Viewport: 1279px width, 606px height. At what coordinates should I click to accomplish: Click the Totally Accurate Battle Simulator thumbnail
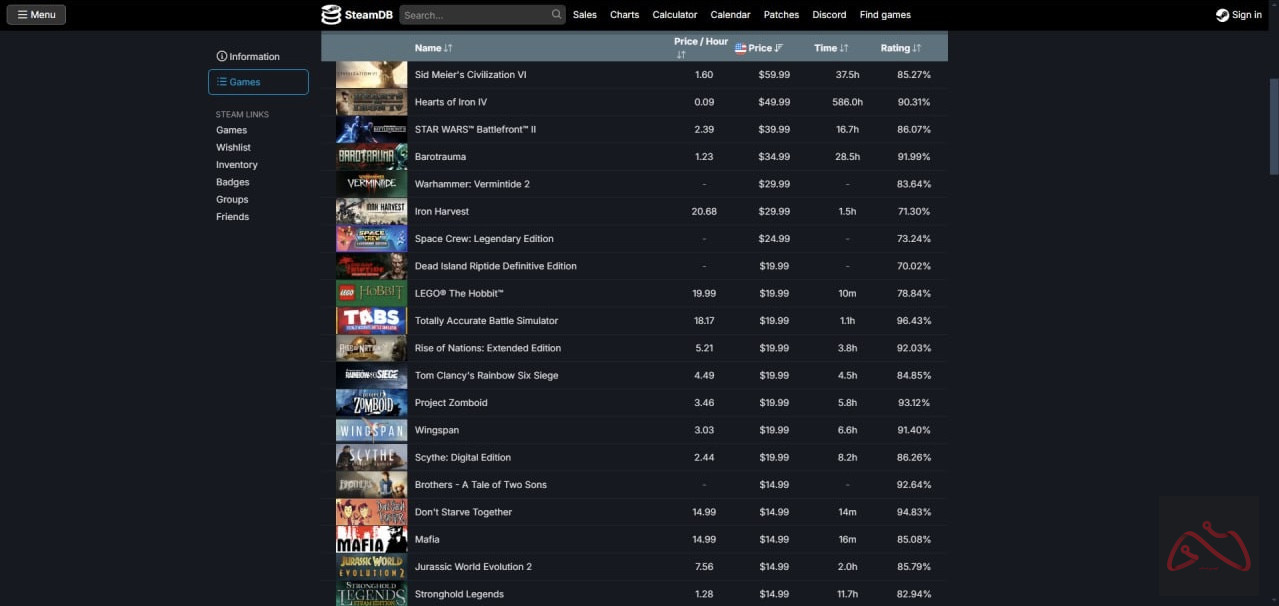click(x=371, y=321)
